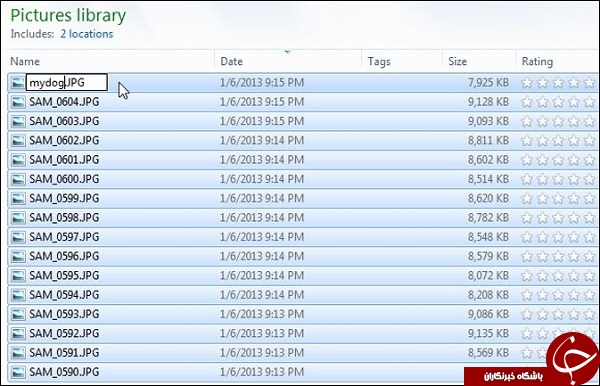Select the SAM_0602.JPG file name
The image size is (600, 386).
(x=64, y=140)
